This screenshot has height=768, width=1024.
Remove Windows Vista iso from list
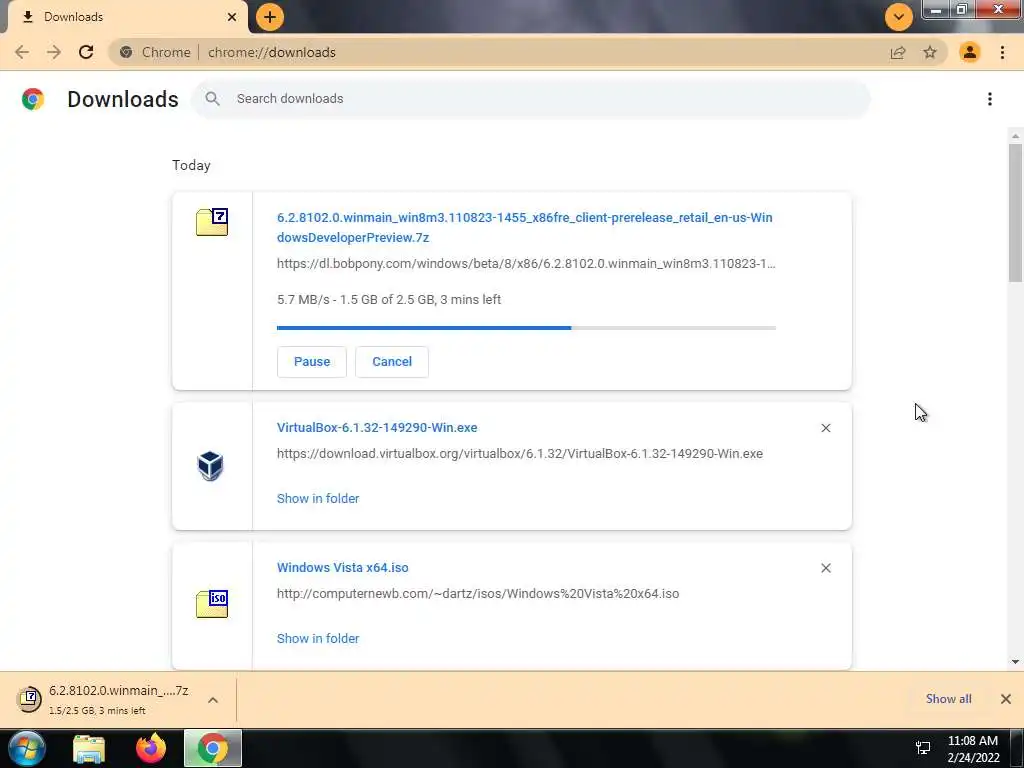click(x=825, y=568)
